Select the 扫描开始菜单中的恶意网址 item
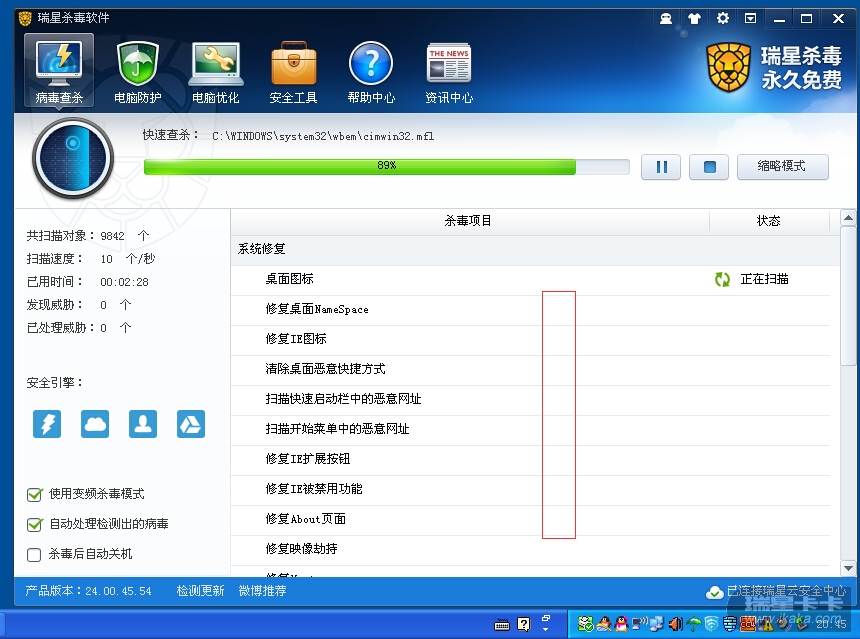This screenshot has width=860, height=639. [530, 429]
